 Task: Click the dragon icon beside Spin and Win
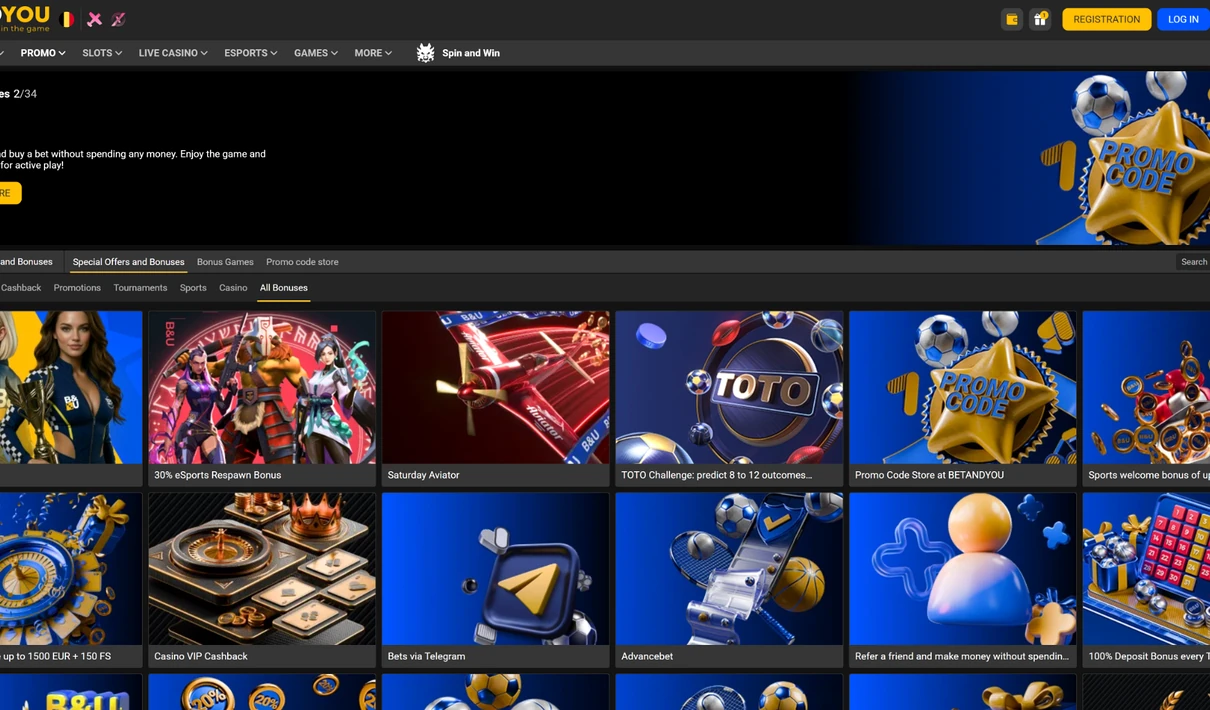pos(425,53)
